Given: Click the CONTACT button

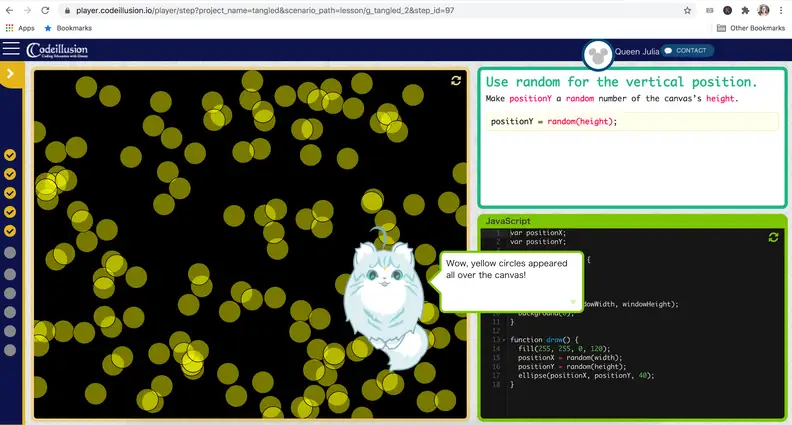Looking at the screenshot, I should pyautogui.click(x=687, y=51).
